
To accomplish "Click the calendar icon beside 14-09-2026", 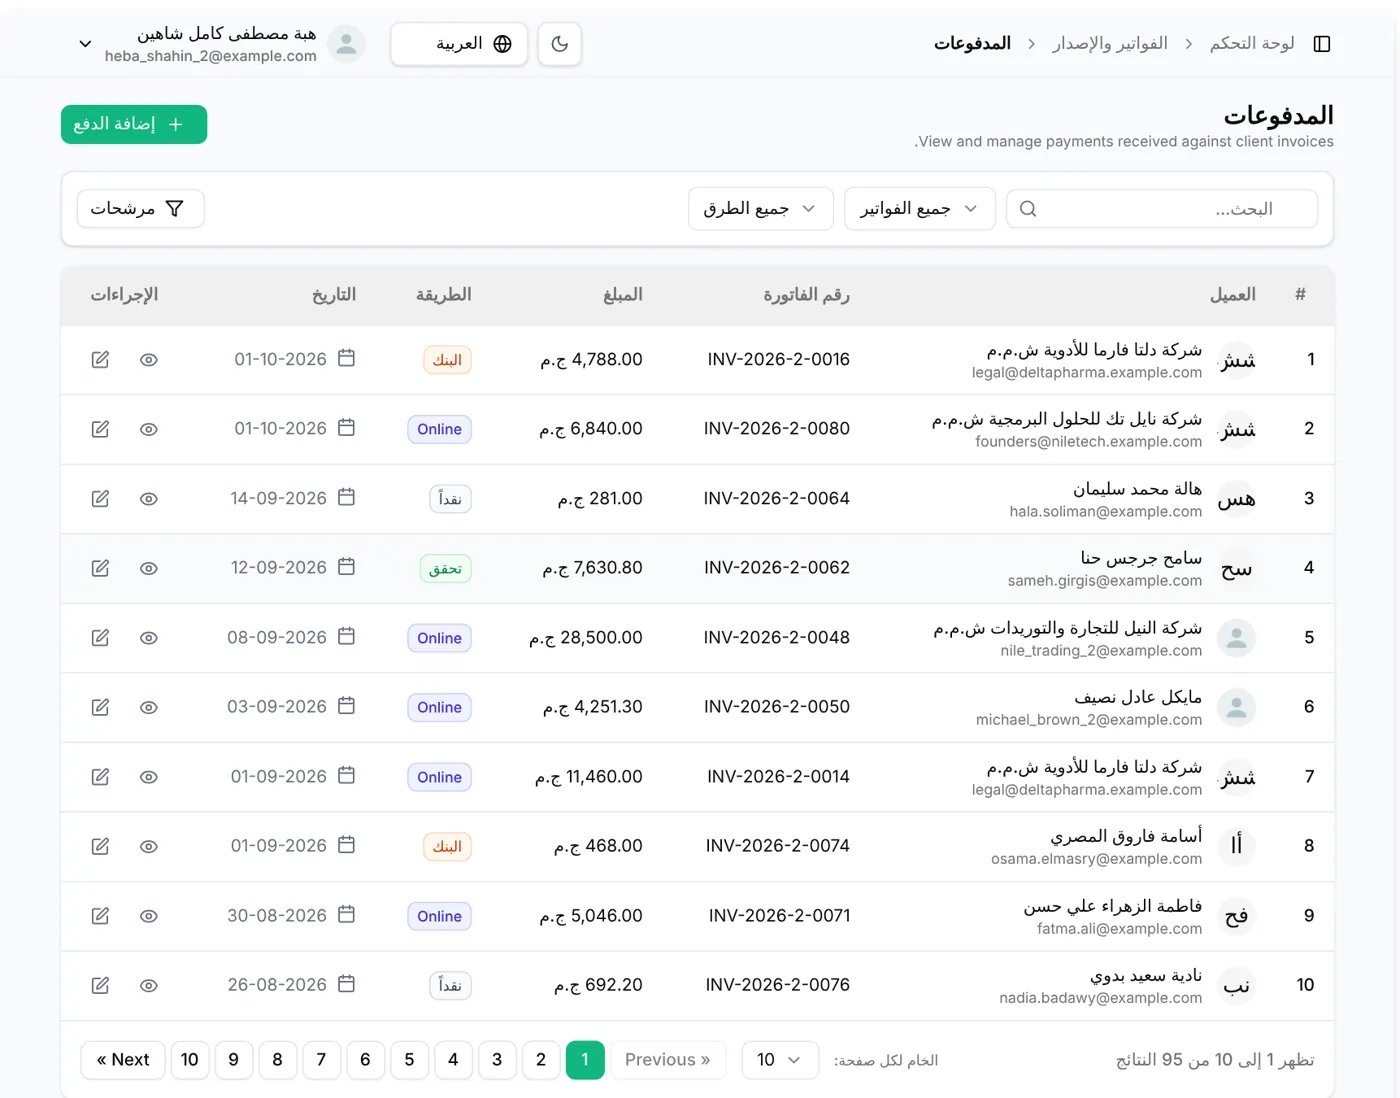I will pyautogui.click(x=346, y=497).
